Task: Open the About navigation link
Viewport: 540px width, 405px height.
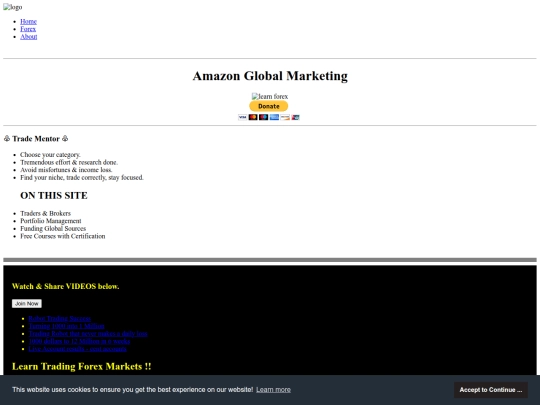Action: pyautogui.click(x=29, y=37)
